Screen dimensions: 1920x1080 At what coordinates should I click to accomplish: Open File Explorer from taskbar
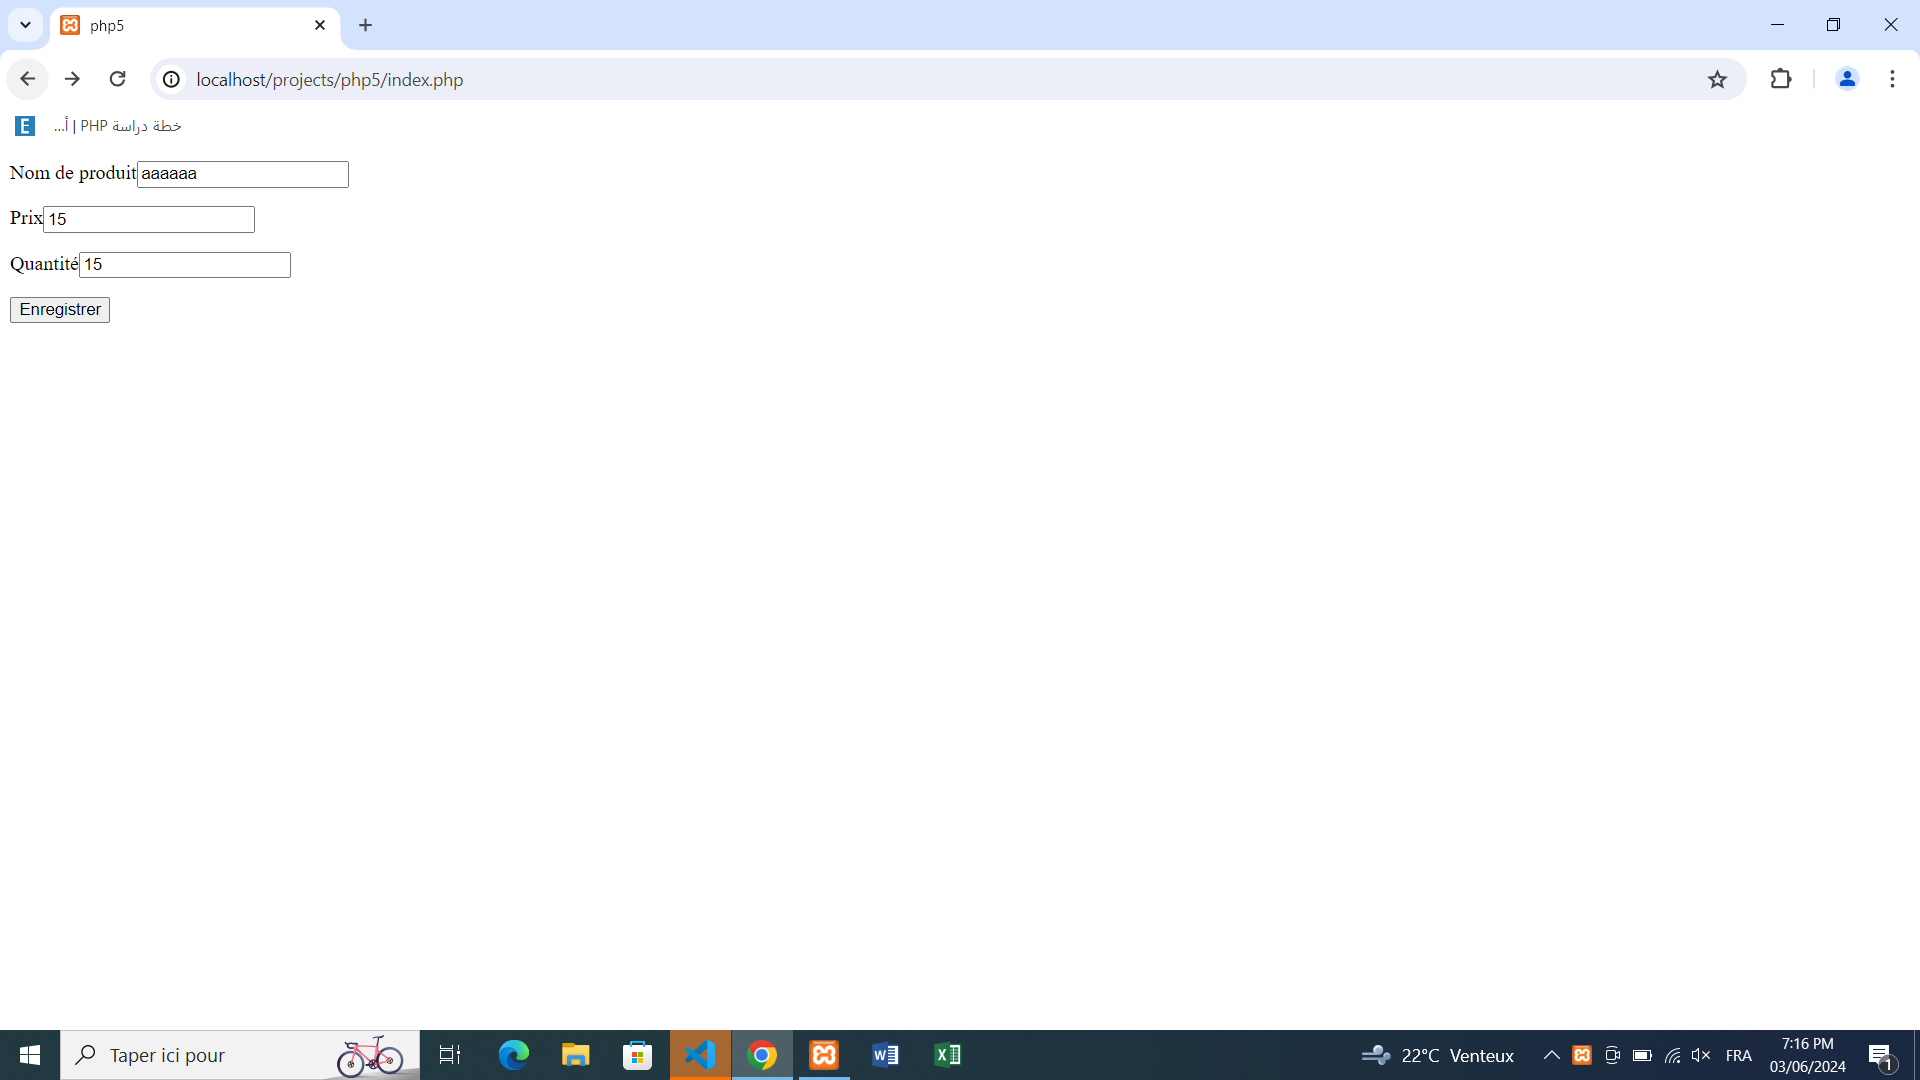(x=575, y=1055)
